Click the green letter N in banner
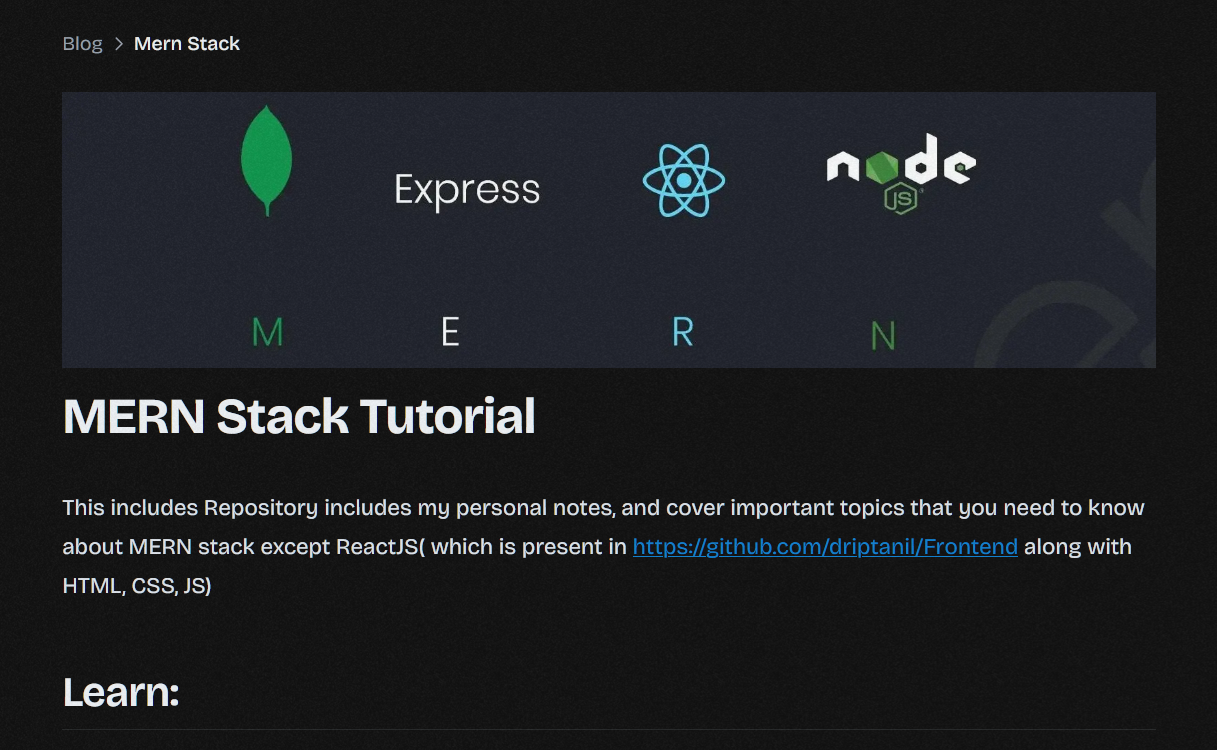The image size is (1217, 750). pyautogui.click(x=883, y=336)
